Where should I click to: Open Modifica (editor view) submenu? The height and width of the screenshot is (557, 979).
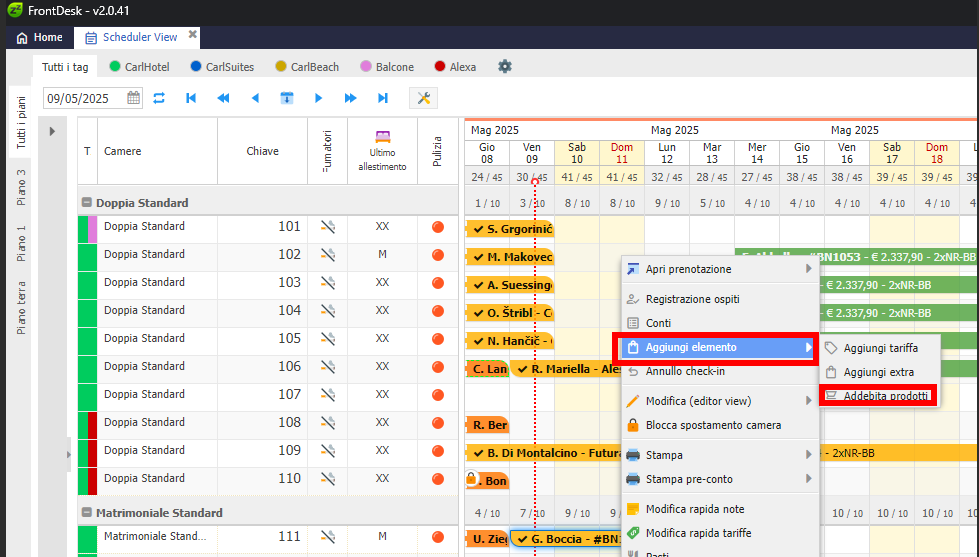[x=721, y=401]
